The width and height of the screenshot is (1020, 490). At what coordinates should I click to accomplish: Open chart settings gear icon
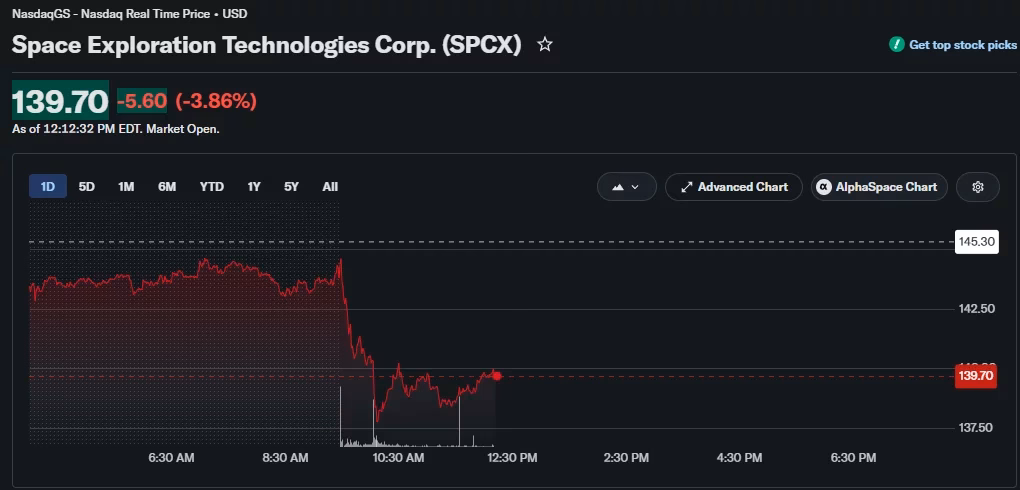click(x=978, y=187)
